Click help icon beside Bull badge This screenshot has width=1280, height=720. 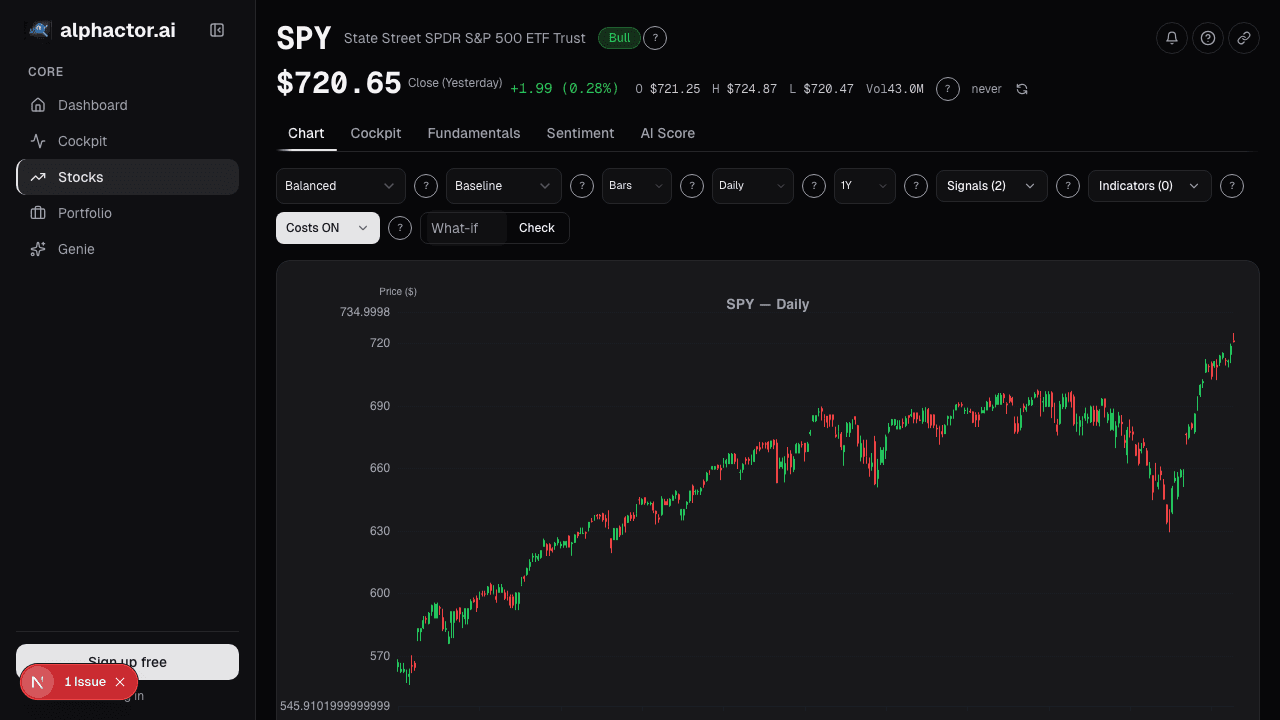coord(655,38)
